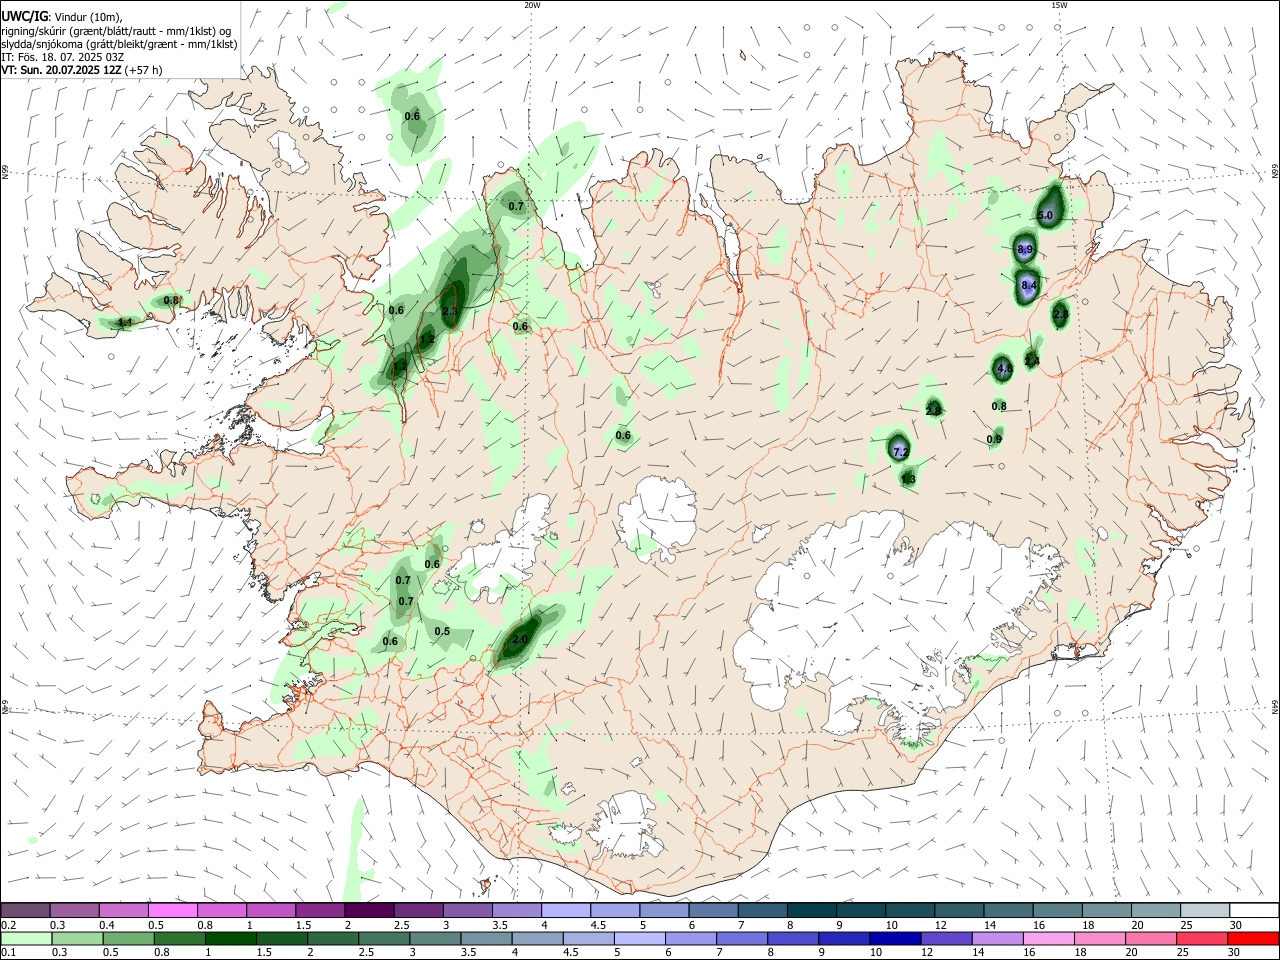
Task: Pick the violet 12–14 swatch, green scale
Action: click(945, 938)
